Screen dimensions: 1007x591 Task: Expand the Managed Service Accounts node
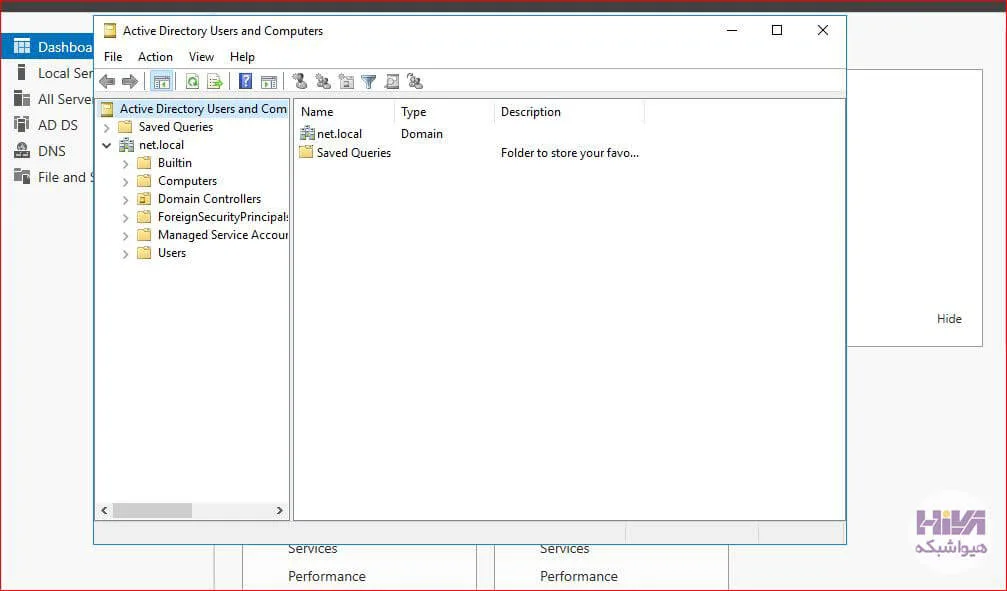pos(125,236)
